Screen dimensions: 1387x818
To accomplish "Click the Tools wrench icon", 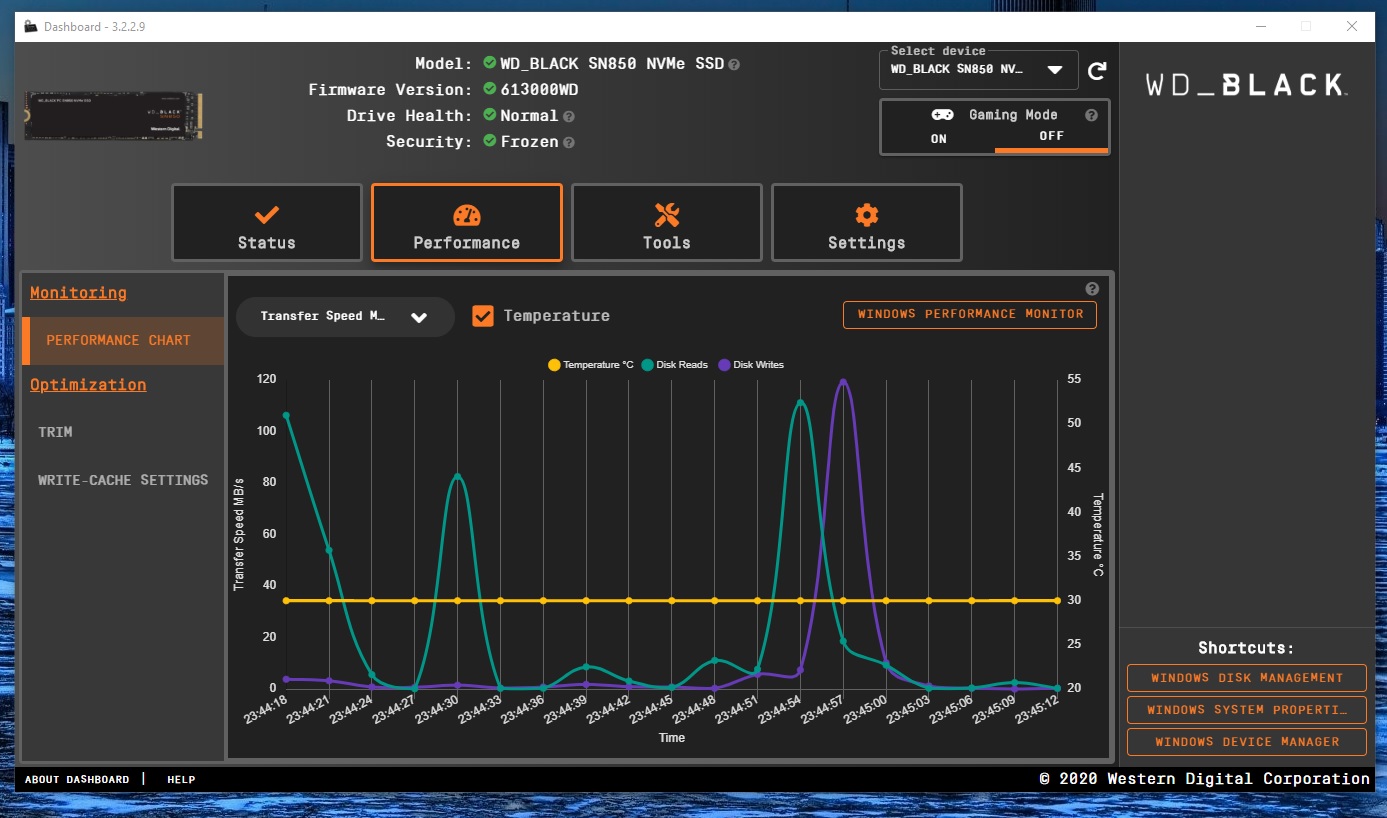I will tap(667, 214).
